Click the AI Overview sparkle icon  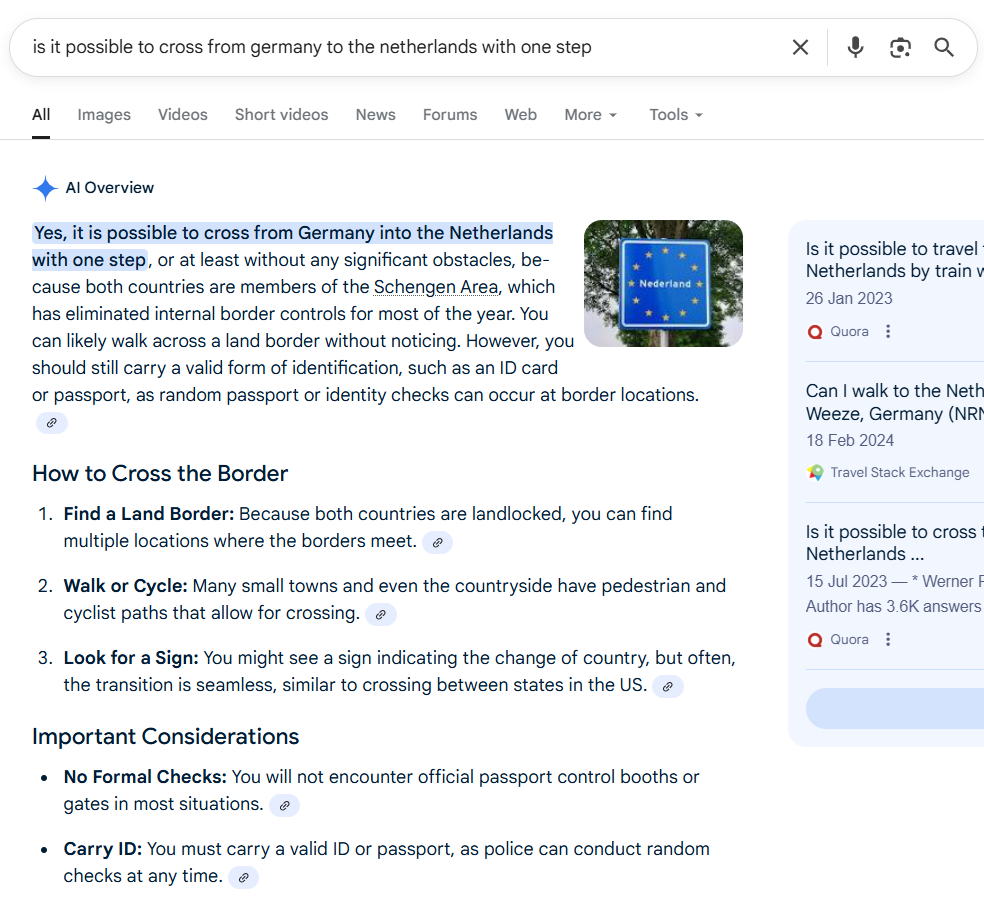pos(45,188)
